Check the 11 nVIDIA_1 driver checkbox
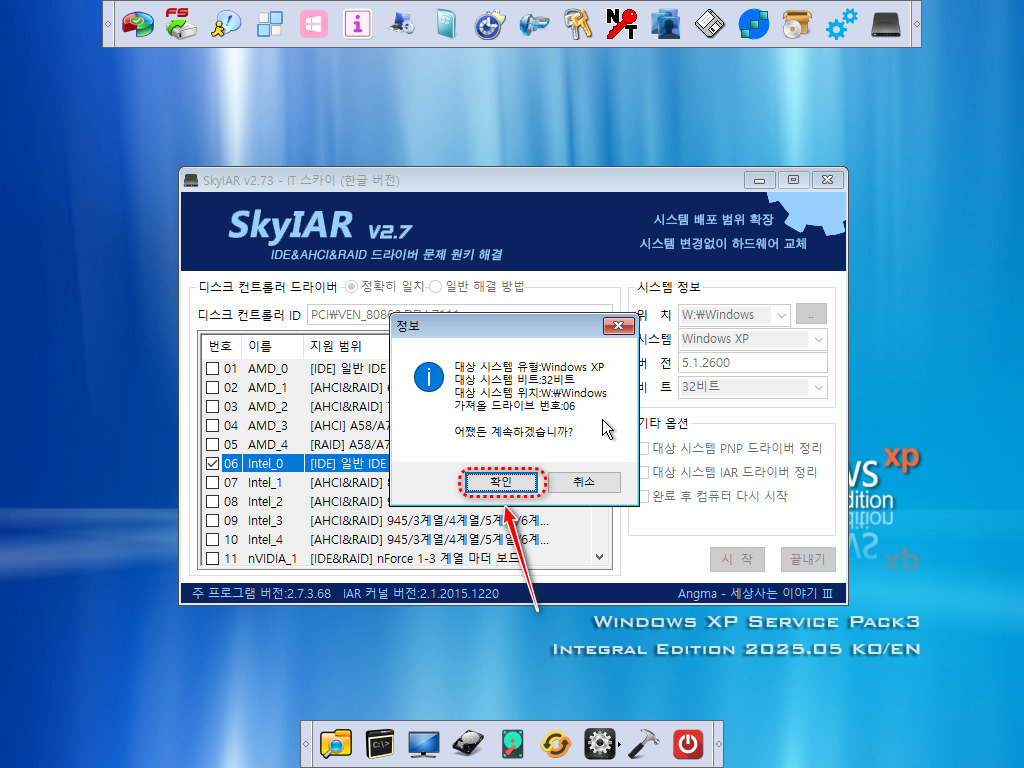Image resolution: width=1024 pixels, height=768 pixels. (x=212, y=558)
